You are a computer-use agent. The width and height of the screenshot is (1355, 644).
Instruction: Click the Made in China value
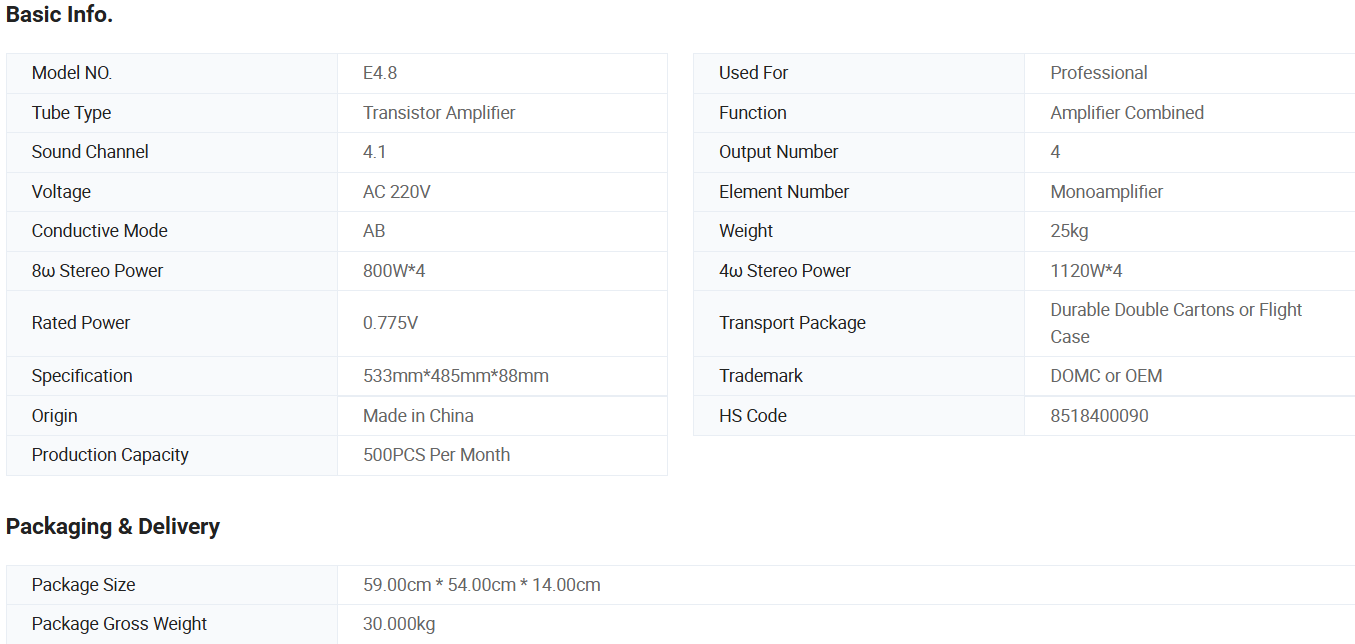tap(418, 416)
